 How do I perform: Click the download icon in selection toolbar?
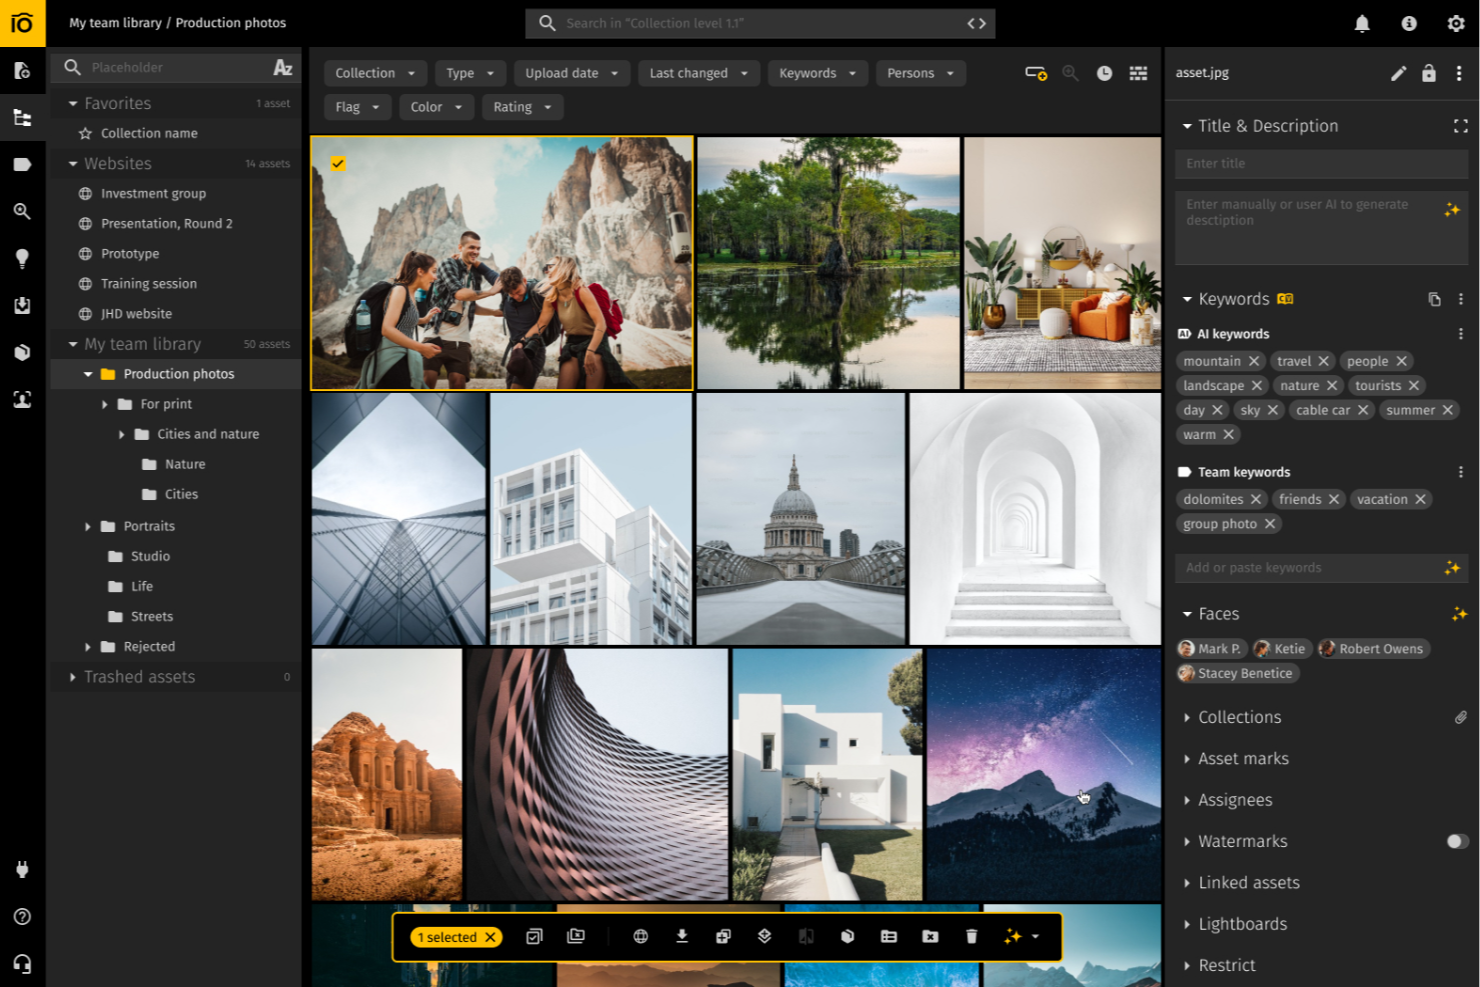pyautogui.click(x=682, y=936)
